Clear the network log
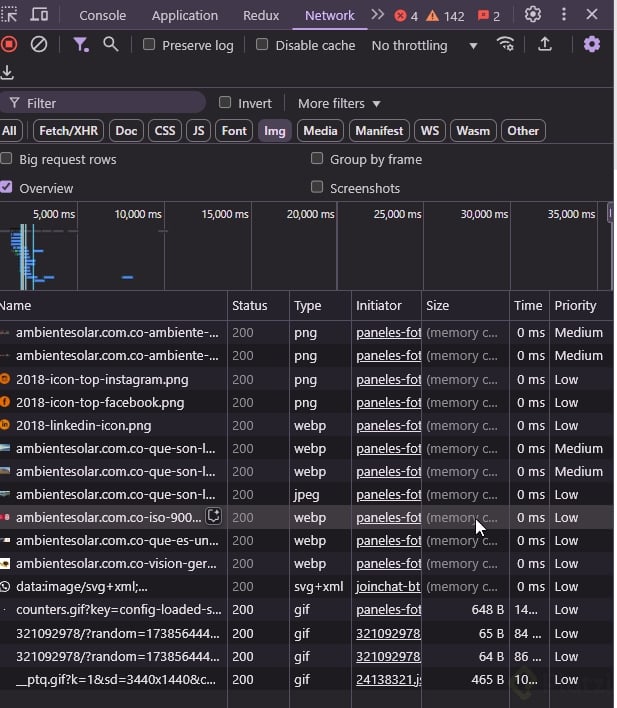This screenshot has width=617, height=708. click(39, 44)
